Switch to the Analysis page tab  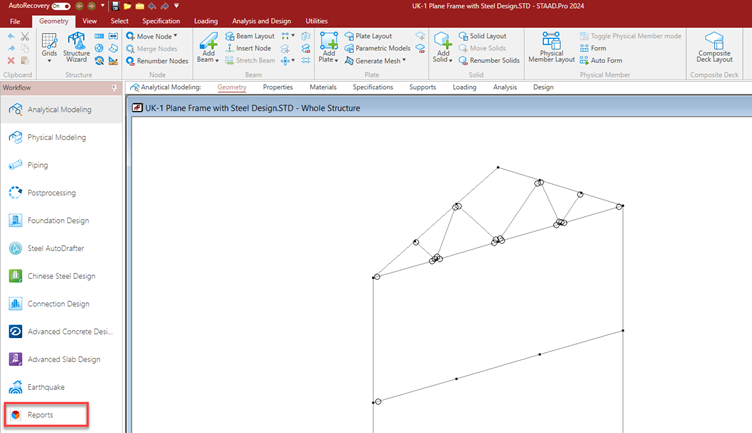click(x=505, y=87)
